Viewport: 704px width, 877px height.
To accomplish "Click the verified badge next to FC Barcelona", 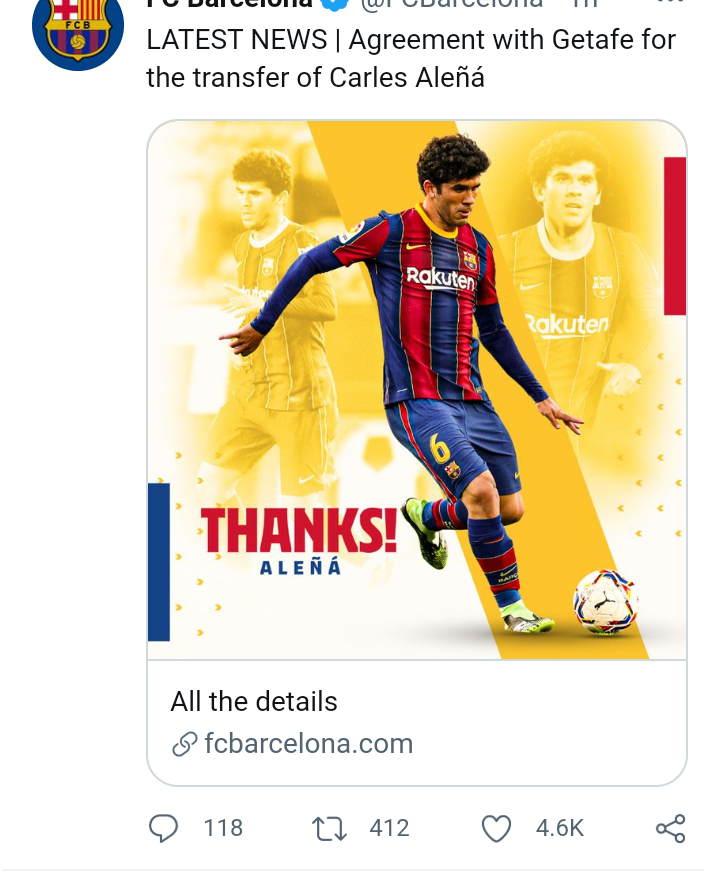I will click(x=335, y=4).
